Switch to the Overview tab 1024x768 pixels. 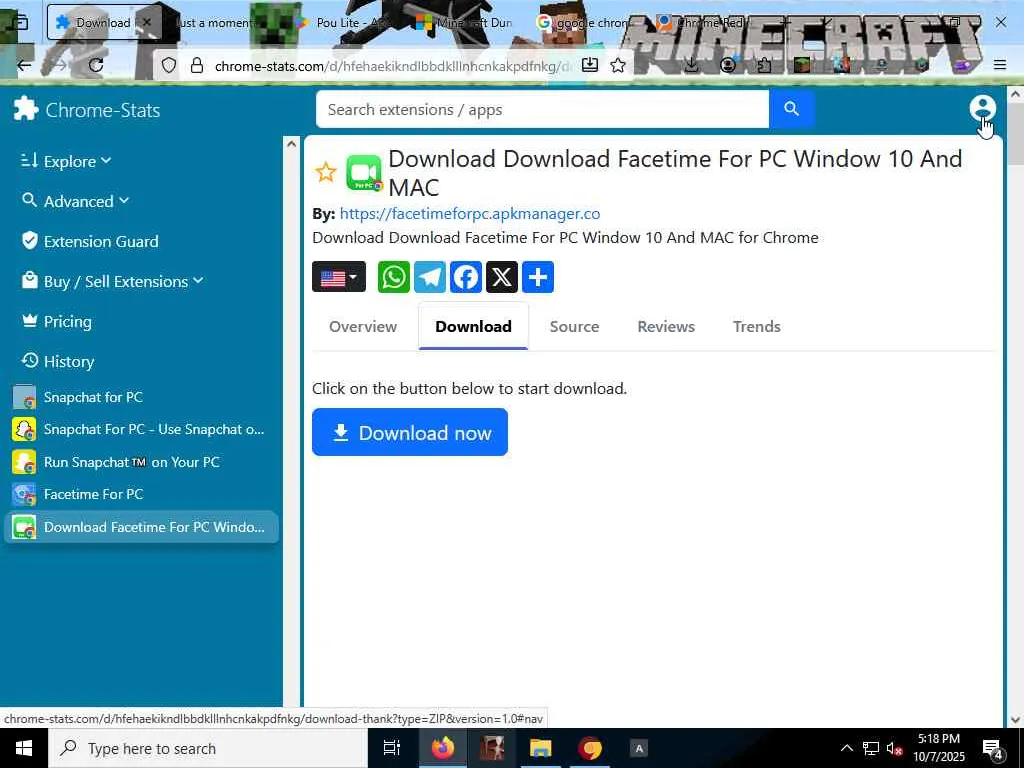[362, 327]
